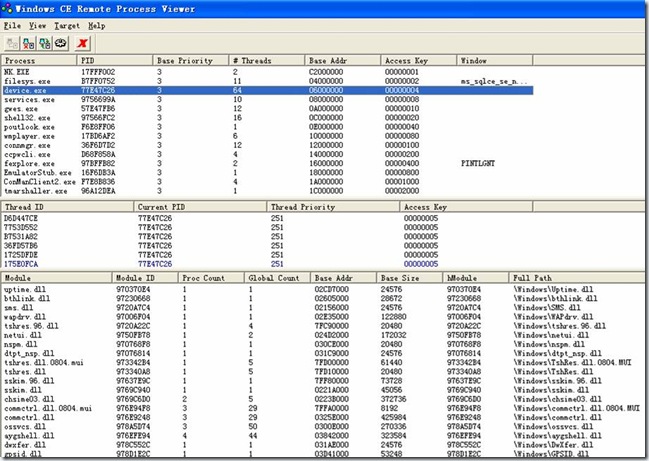Open the Help menu

96,24
